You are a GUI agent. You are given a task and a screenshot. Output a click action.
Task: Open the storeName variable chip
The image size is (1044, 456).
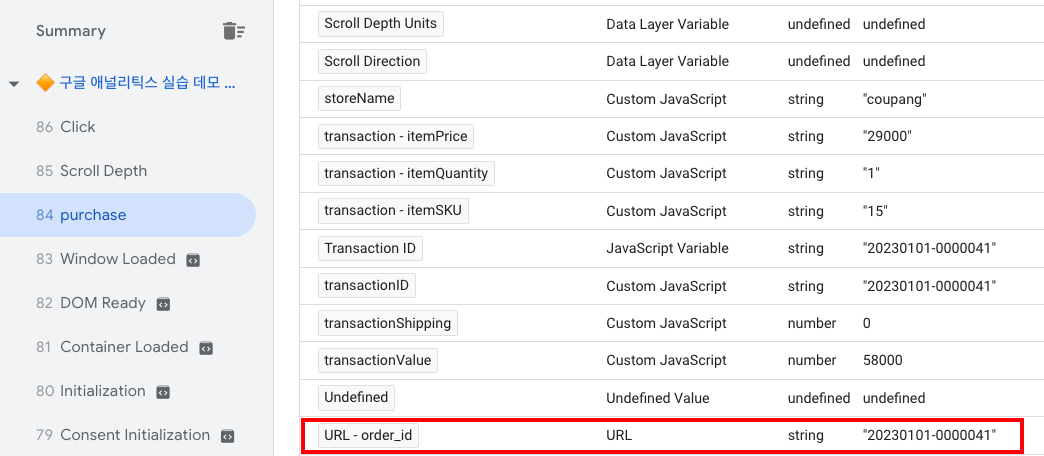pyautogui.click(x=359, y=99)
